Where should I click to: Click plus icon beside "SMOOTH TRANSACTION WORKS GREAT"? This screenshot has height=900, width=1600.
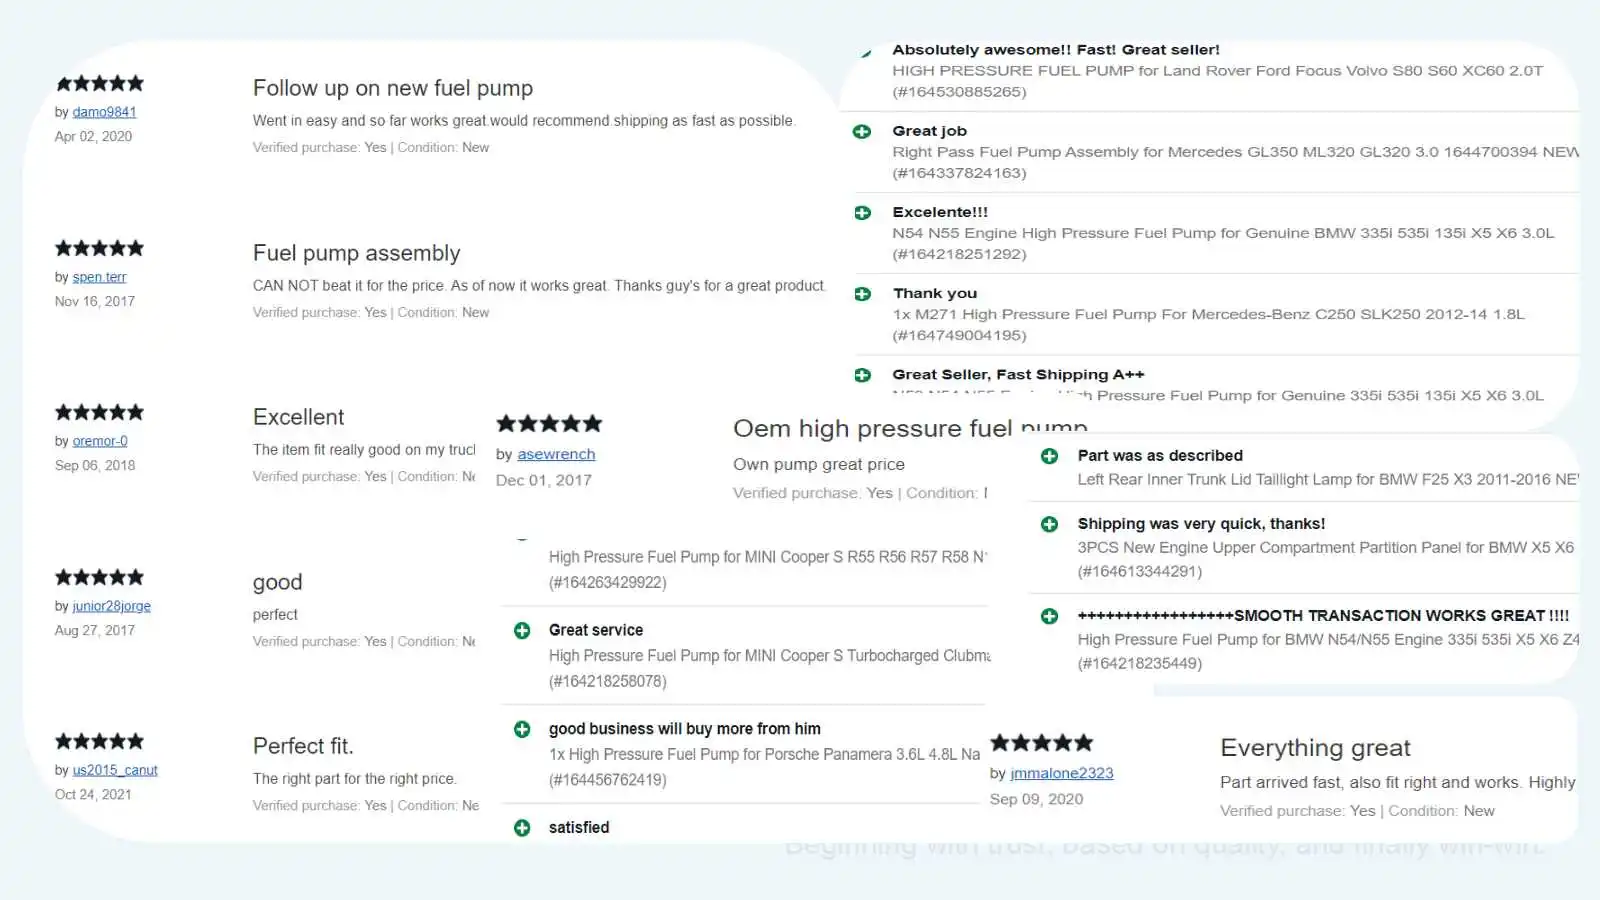tap(1049, 616)
